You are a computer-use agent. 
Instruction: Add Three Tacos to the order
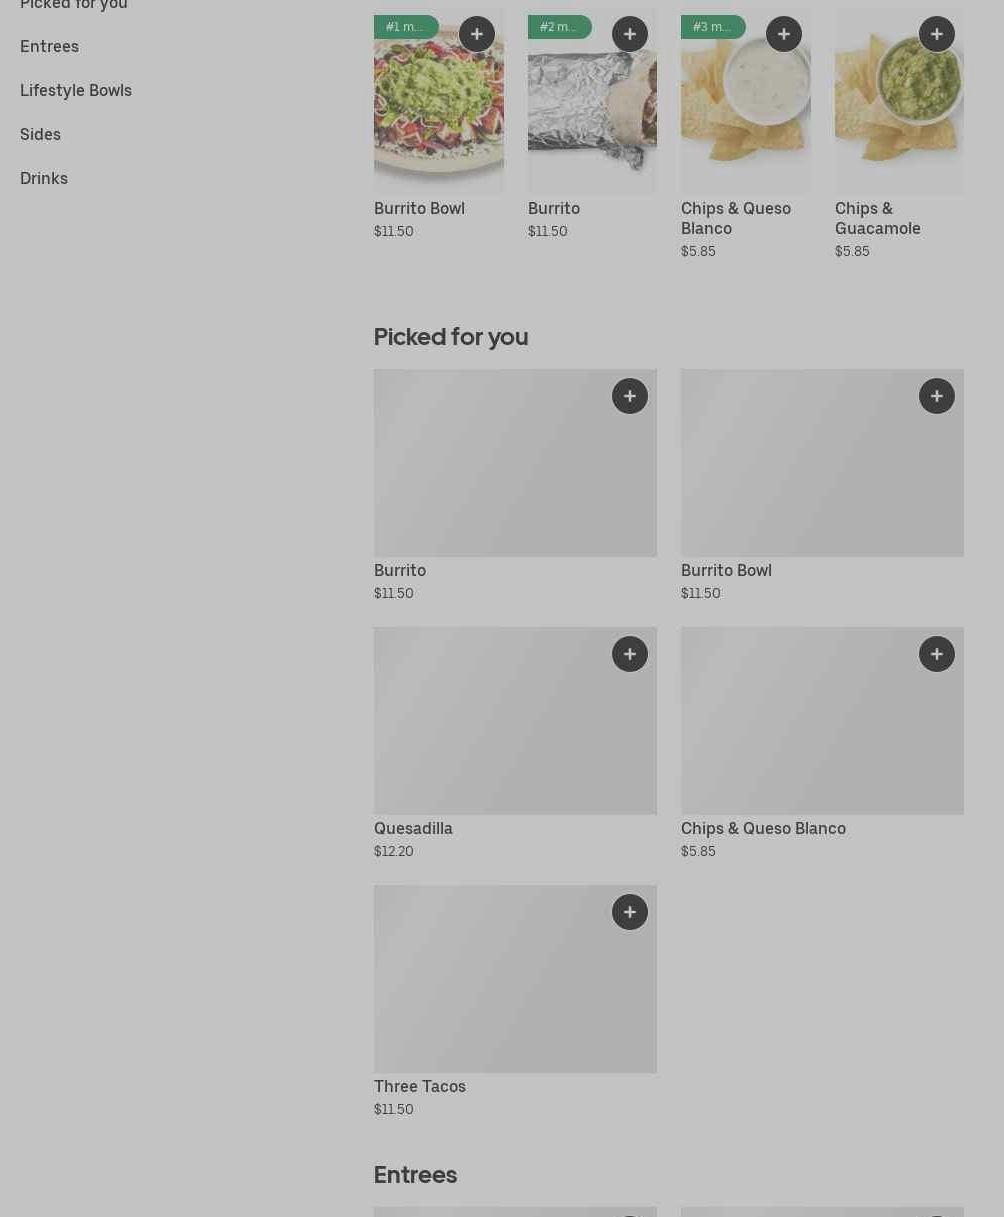(630, 912)
